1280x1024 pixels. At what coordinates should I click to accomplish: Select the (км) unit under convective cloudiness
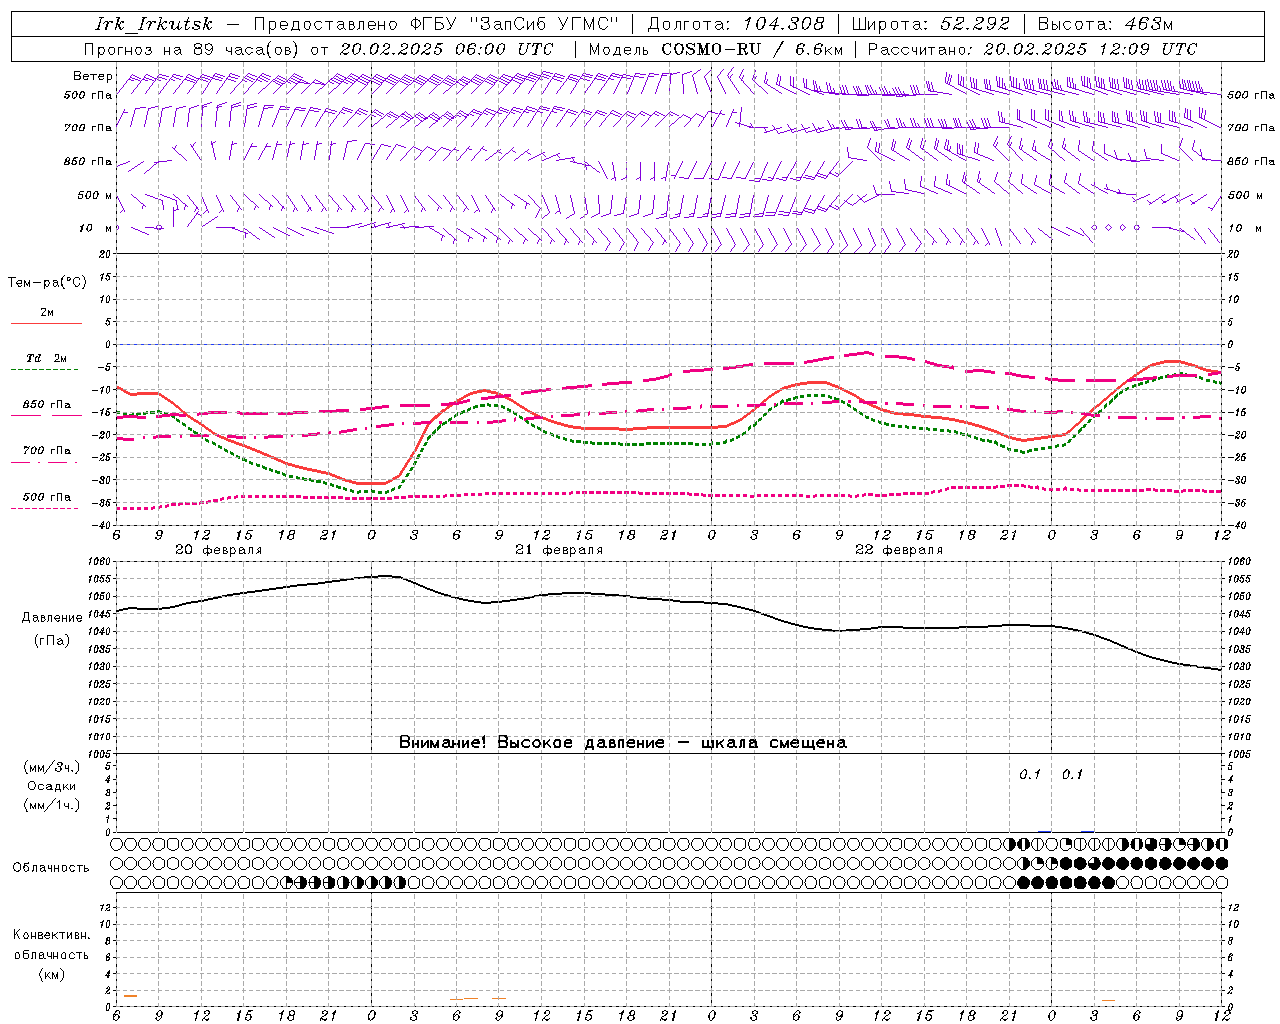52,974
